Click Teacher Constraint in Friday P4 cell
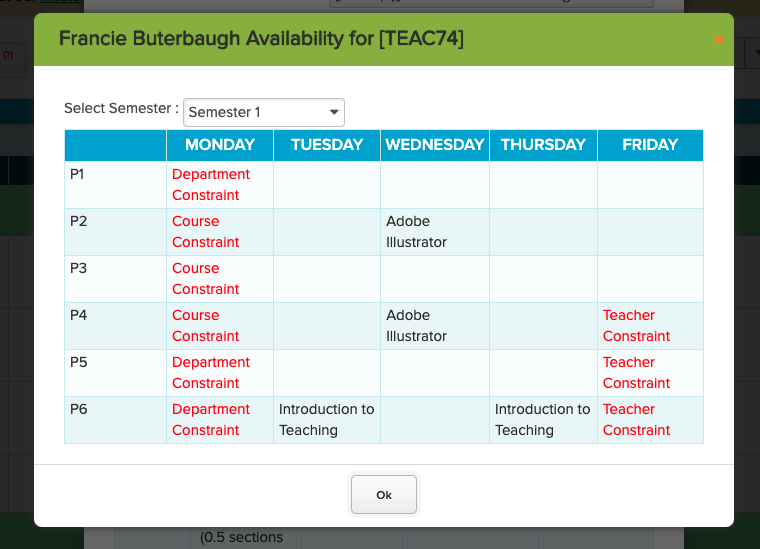This screenshot has height=549, width=760. [636, 326]
